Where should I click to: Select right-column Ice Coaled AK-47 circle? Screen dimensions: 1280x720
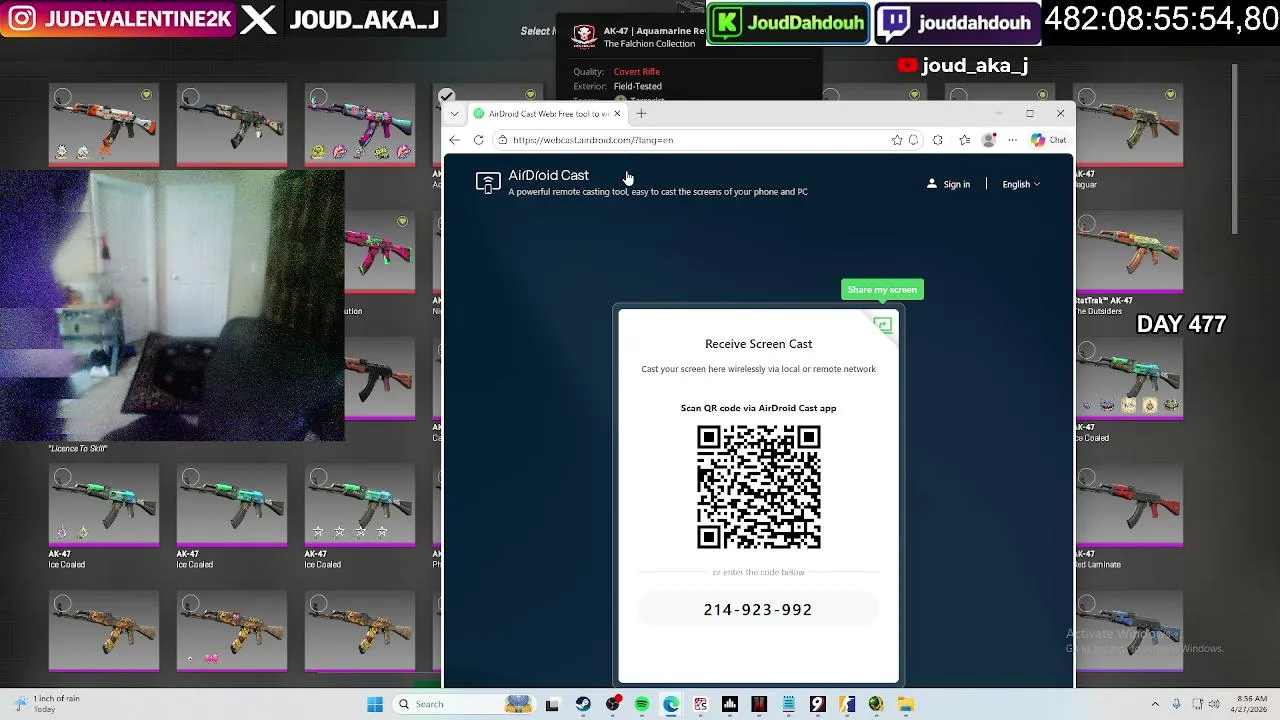1087,351
